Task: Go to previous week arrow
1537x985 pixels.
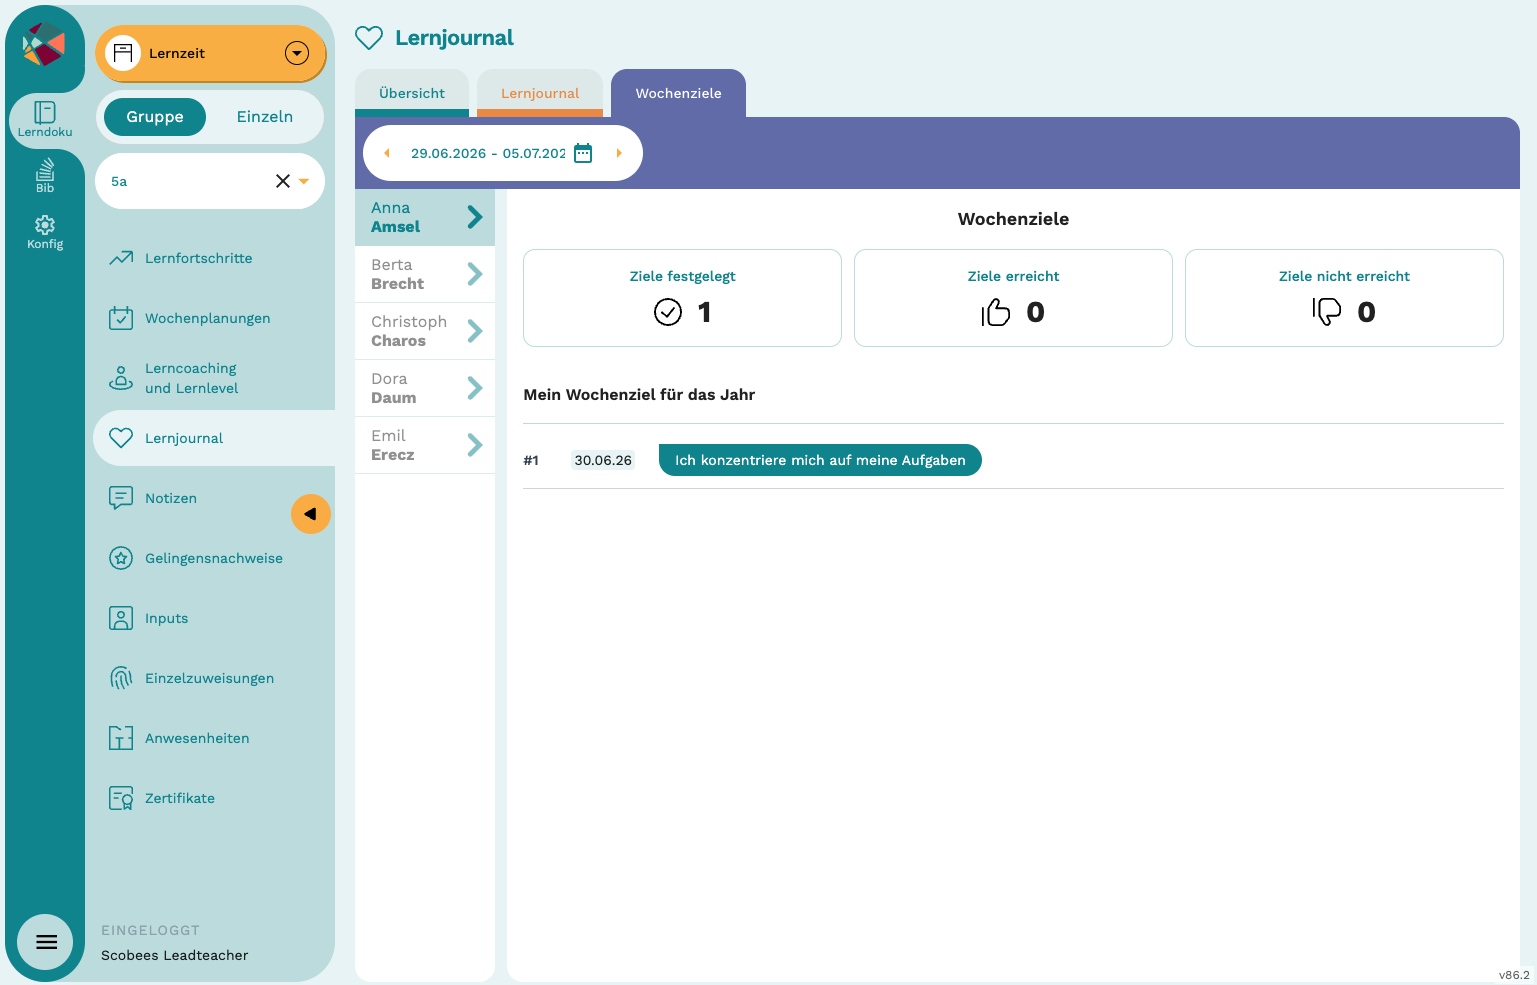Action: [387, 153]
